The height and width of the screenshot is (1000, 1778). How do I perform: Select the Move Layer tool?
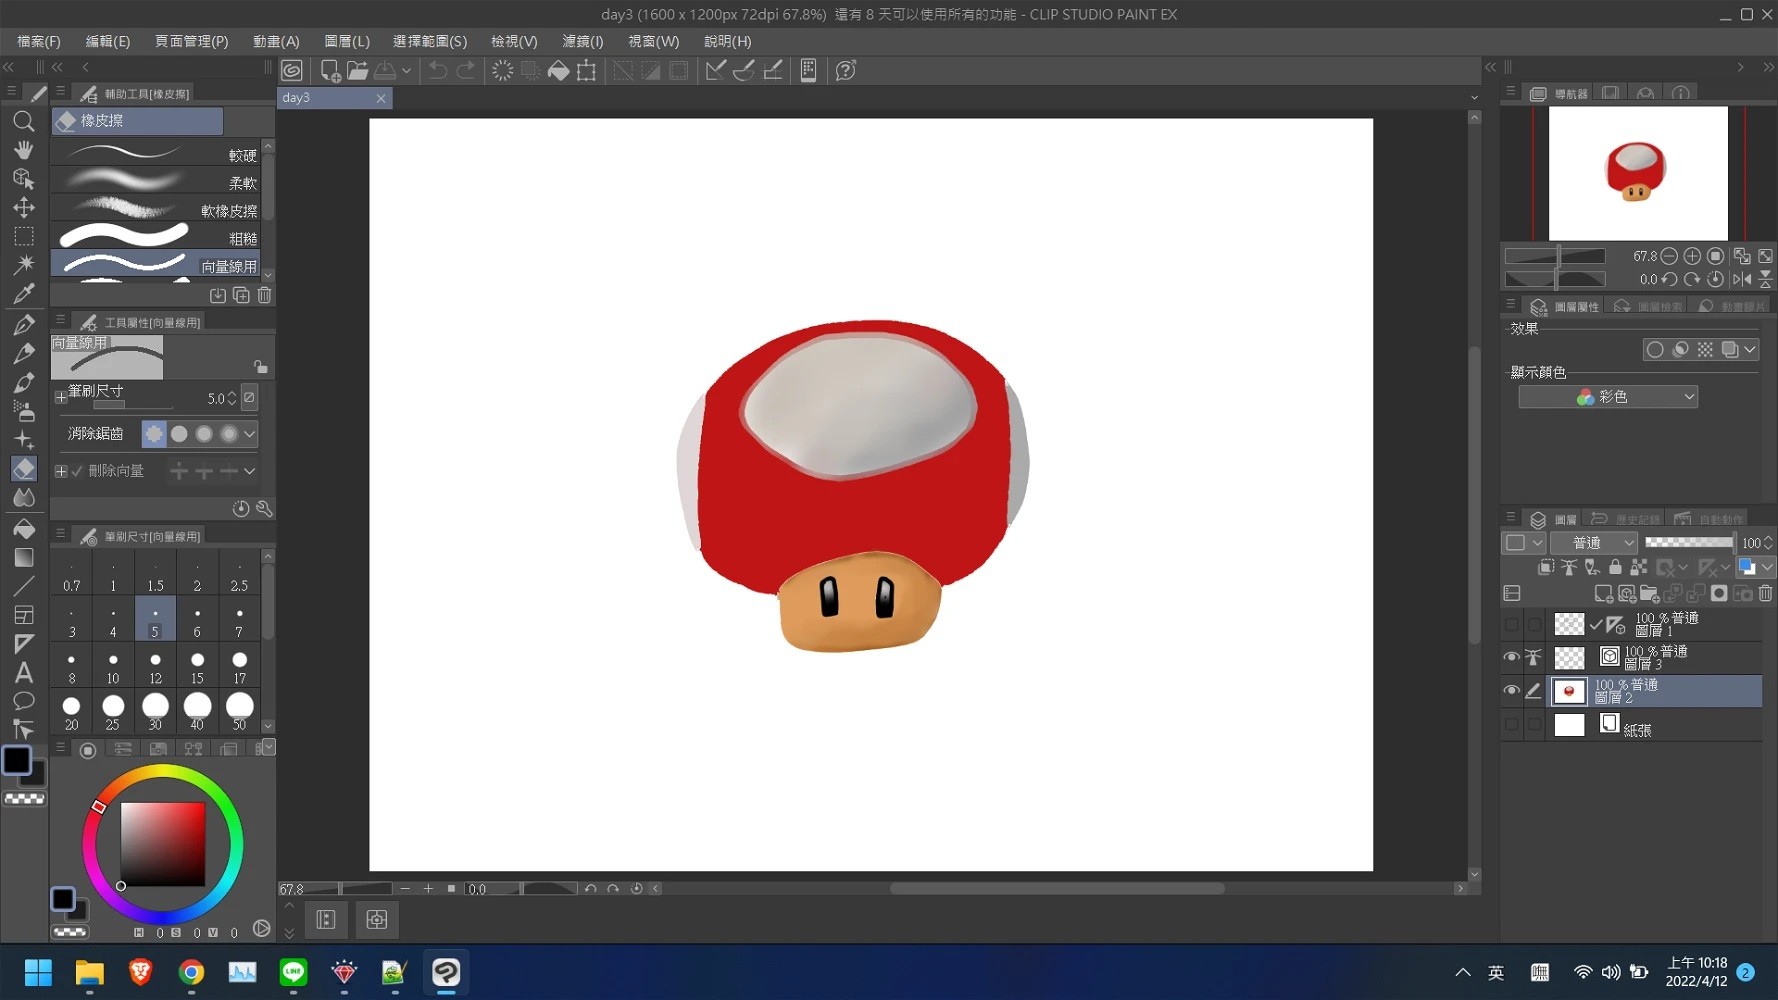coord(24,207)
